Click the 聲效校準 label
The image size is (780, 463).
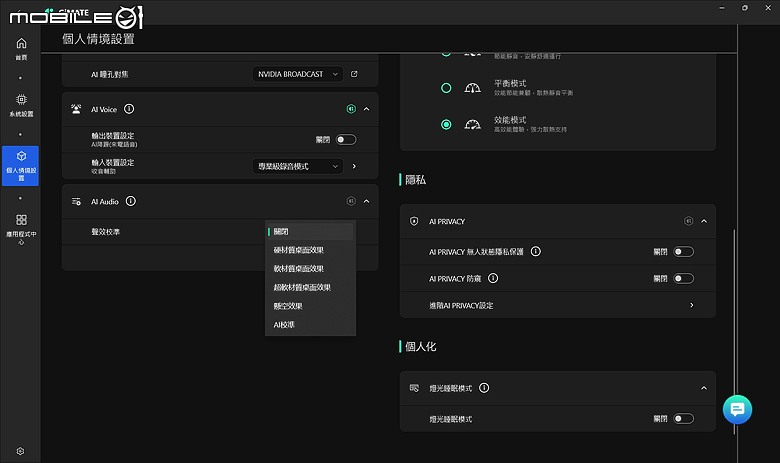pyautogui.click(x=105, y=232)
